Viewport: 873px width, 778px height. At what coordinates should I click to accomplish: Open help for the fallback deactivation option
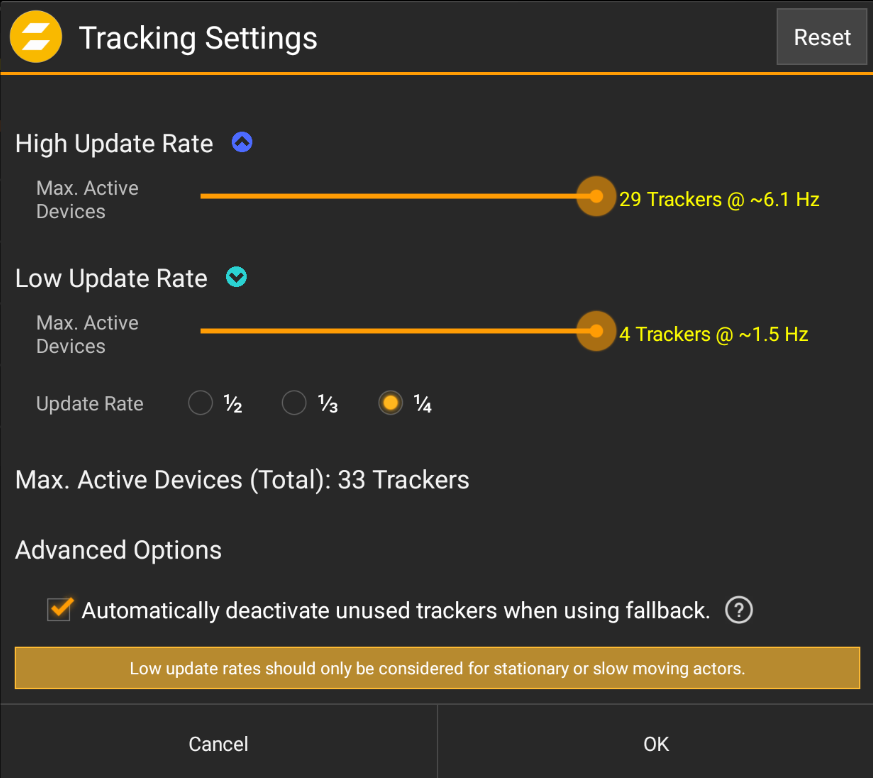point(738,610)
